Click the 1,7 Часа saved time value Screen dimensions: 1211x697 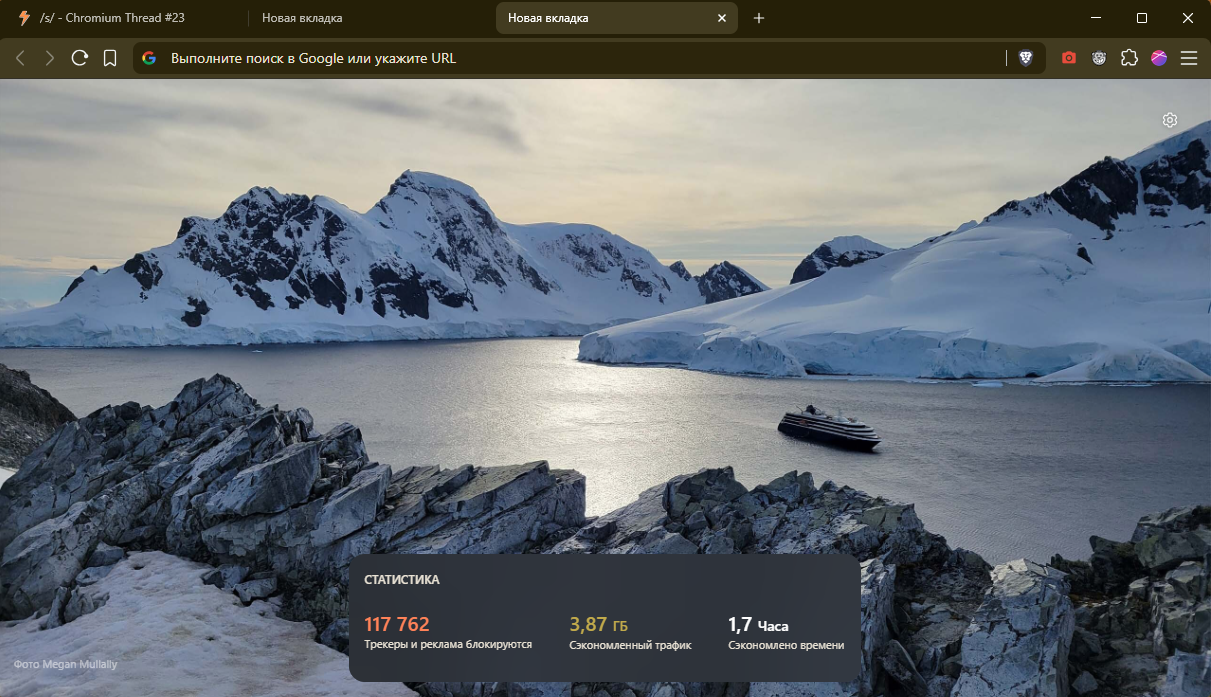click(758, 625)
